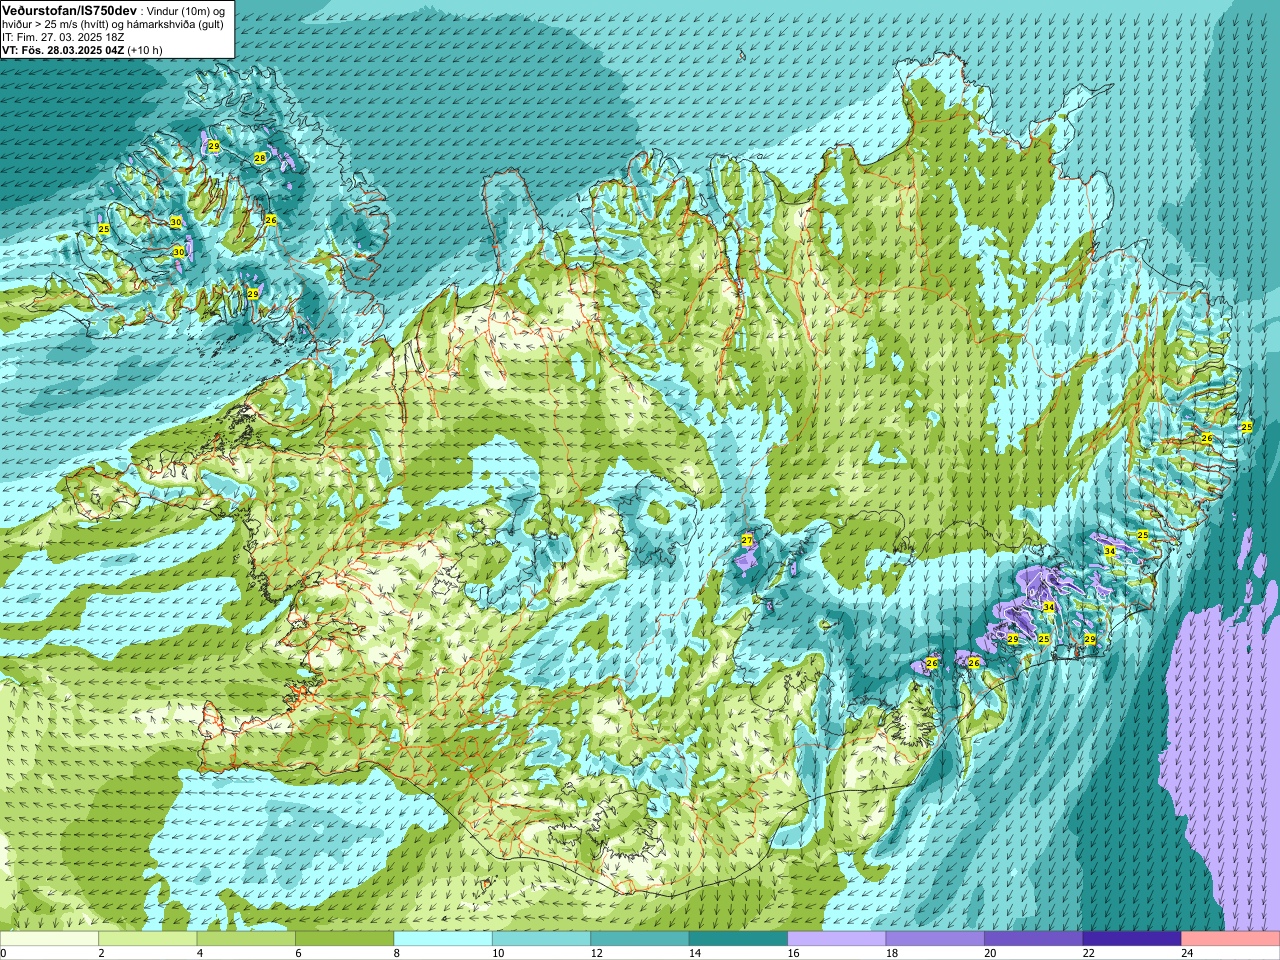Screen dimensions: 1280x960
Task: Click the '6' legend scale label
Action: coord(298,953)
